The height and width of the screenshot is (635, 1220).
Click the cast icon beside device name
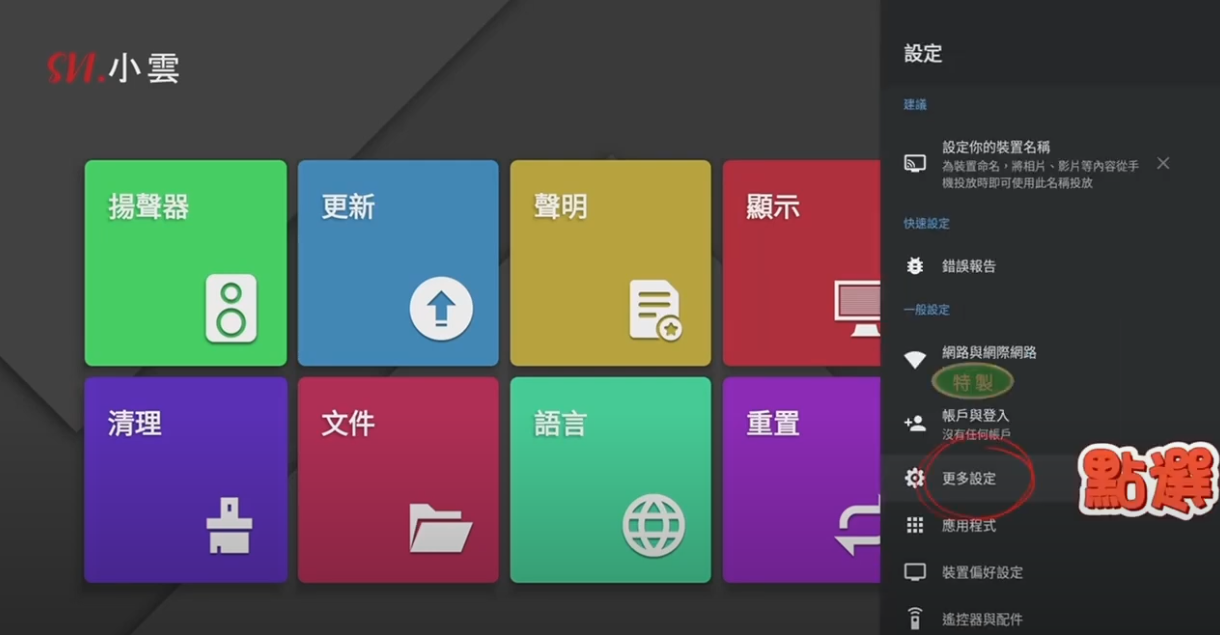[x=914, y=164]
